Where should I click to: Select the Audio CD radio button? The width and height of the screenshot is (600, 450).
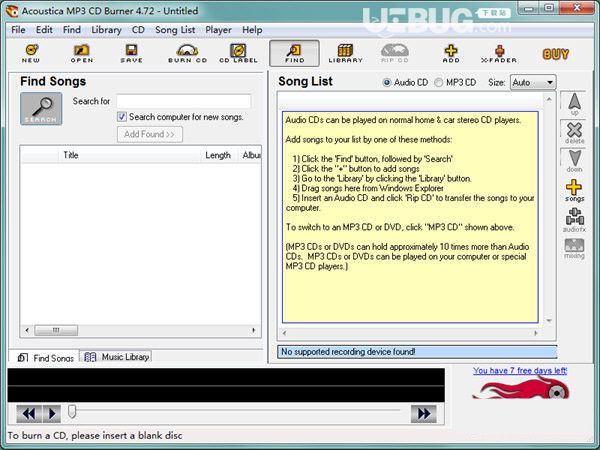tap(386, 82)
